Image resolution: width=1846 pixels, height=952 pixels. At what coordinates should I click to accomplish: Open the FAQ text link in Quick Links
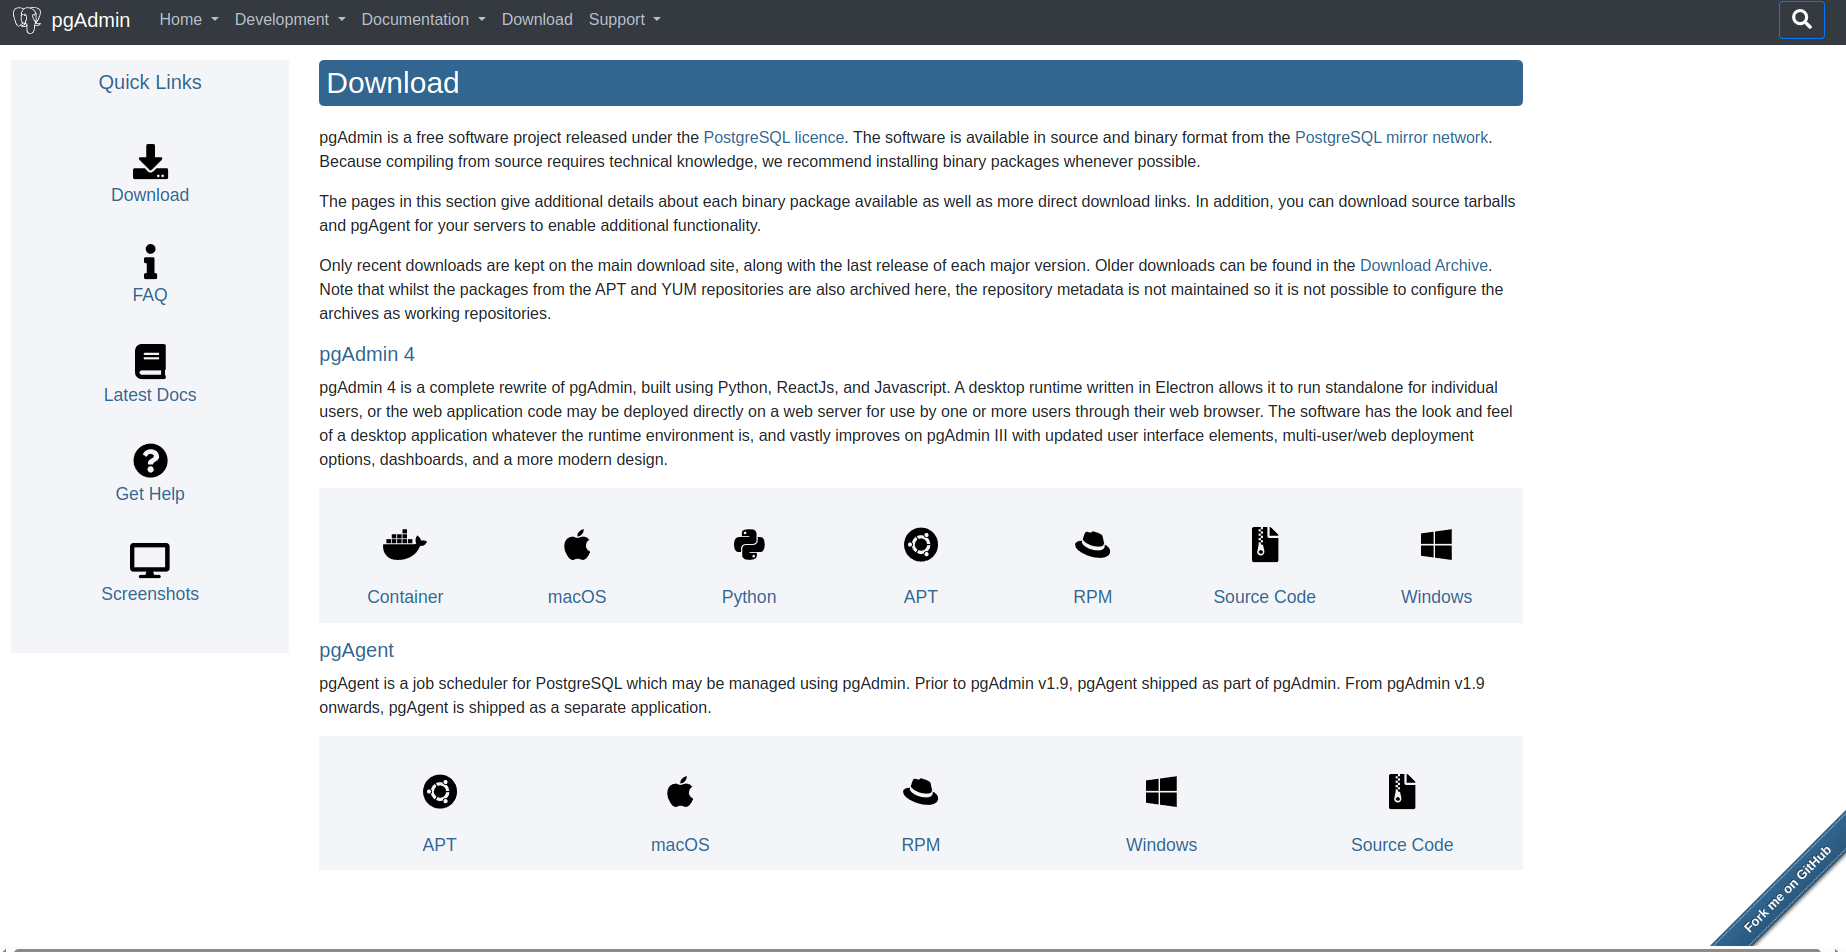(x=150, y=295)
